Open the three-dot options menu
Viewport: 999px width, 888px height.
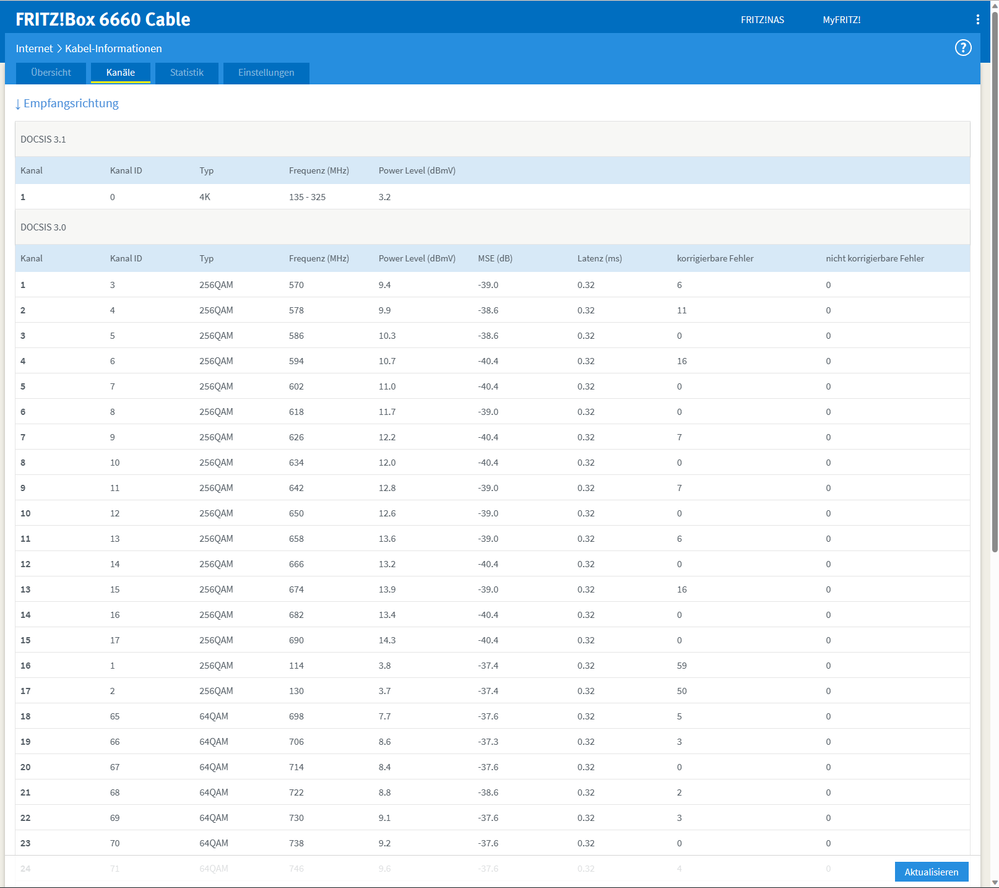point(978,20)
